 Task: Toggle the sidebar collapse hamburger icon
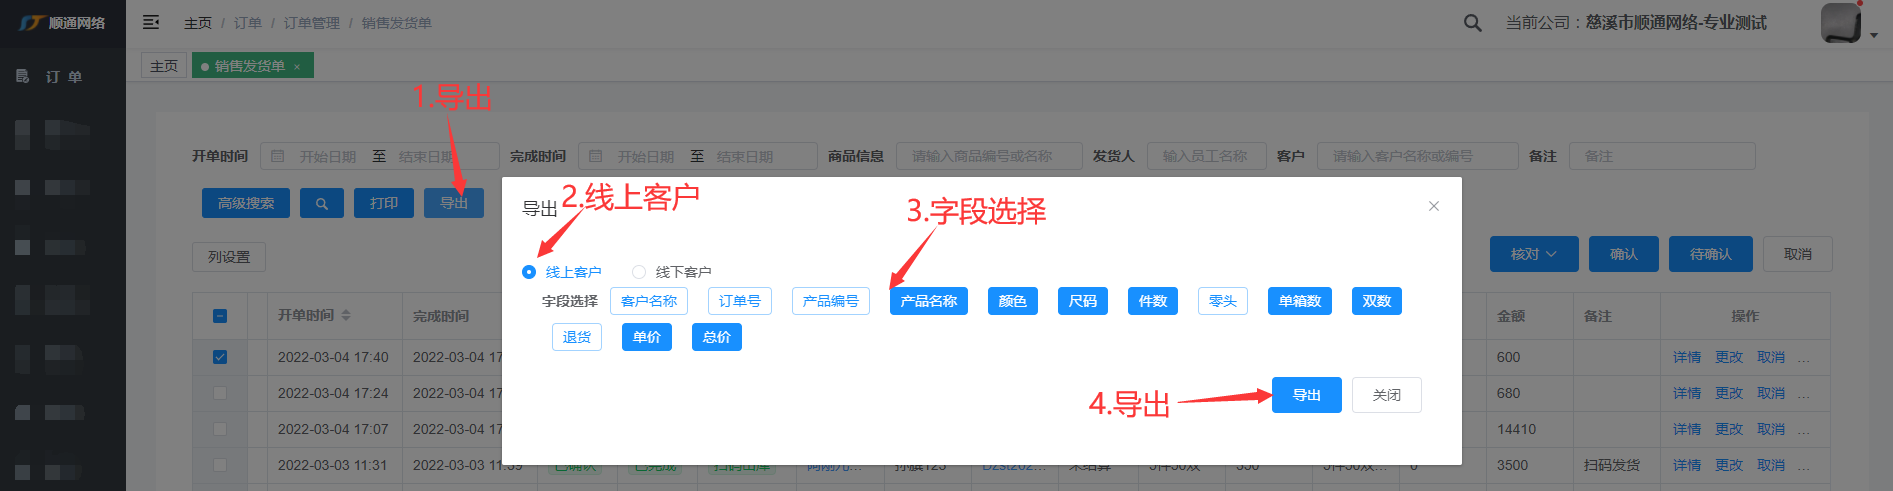pos(151,22)
